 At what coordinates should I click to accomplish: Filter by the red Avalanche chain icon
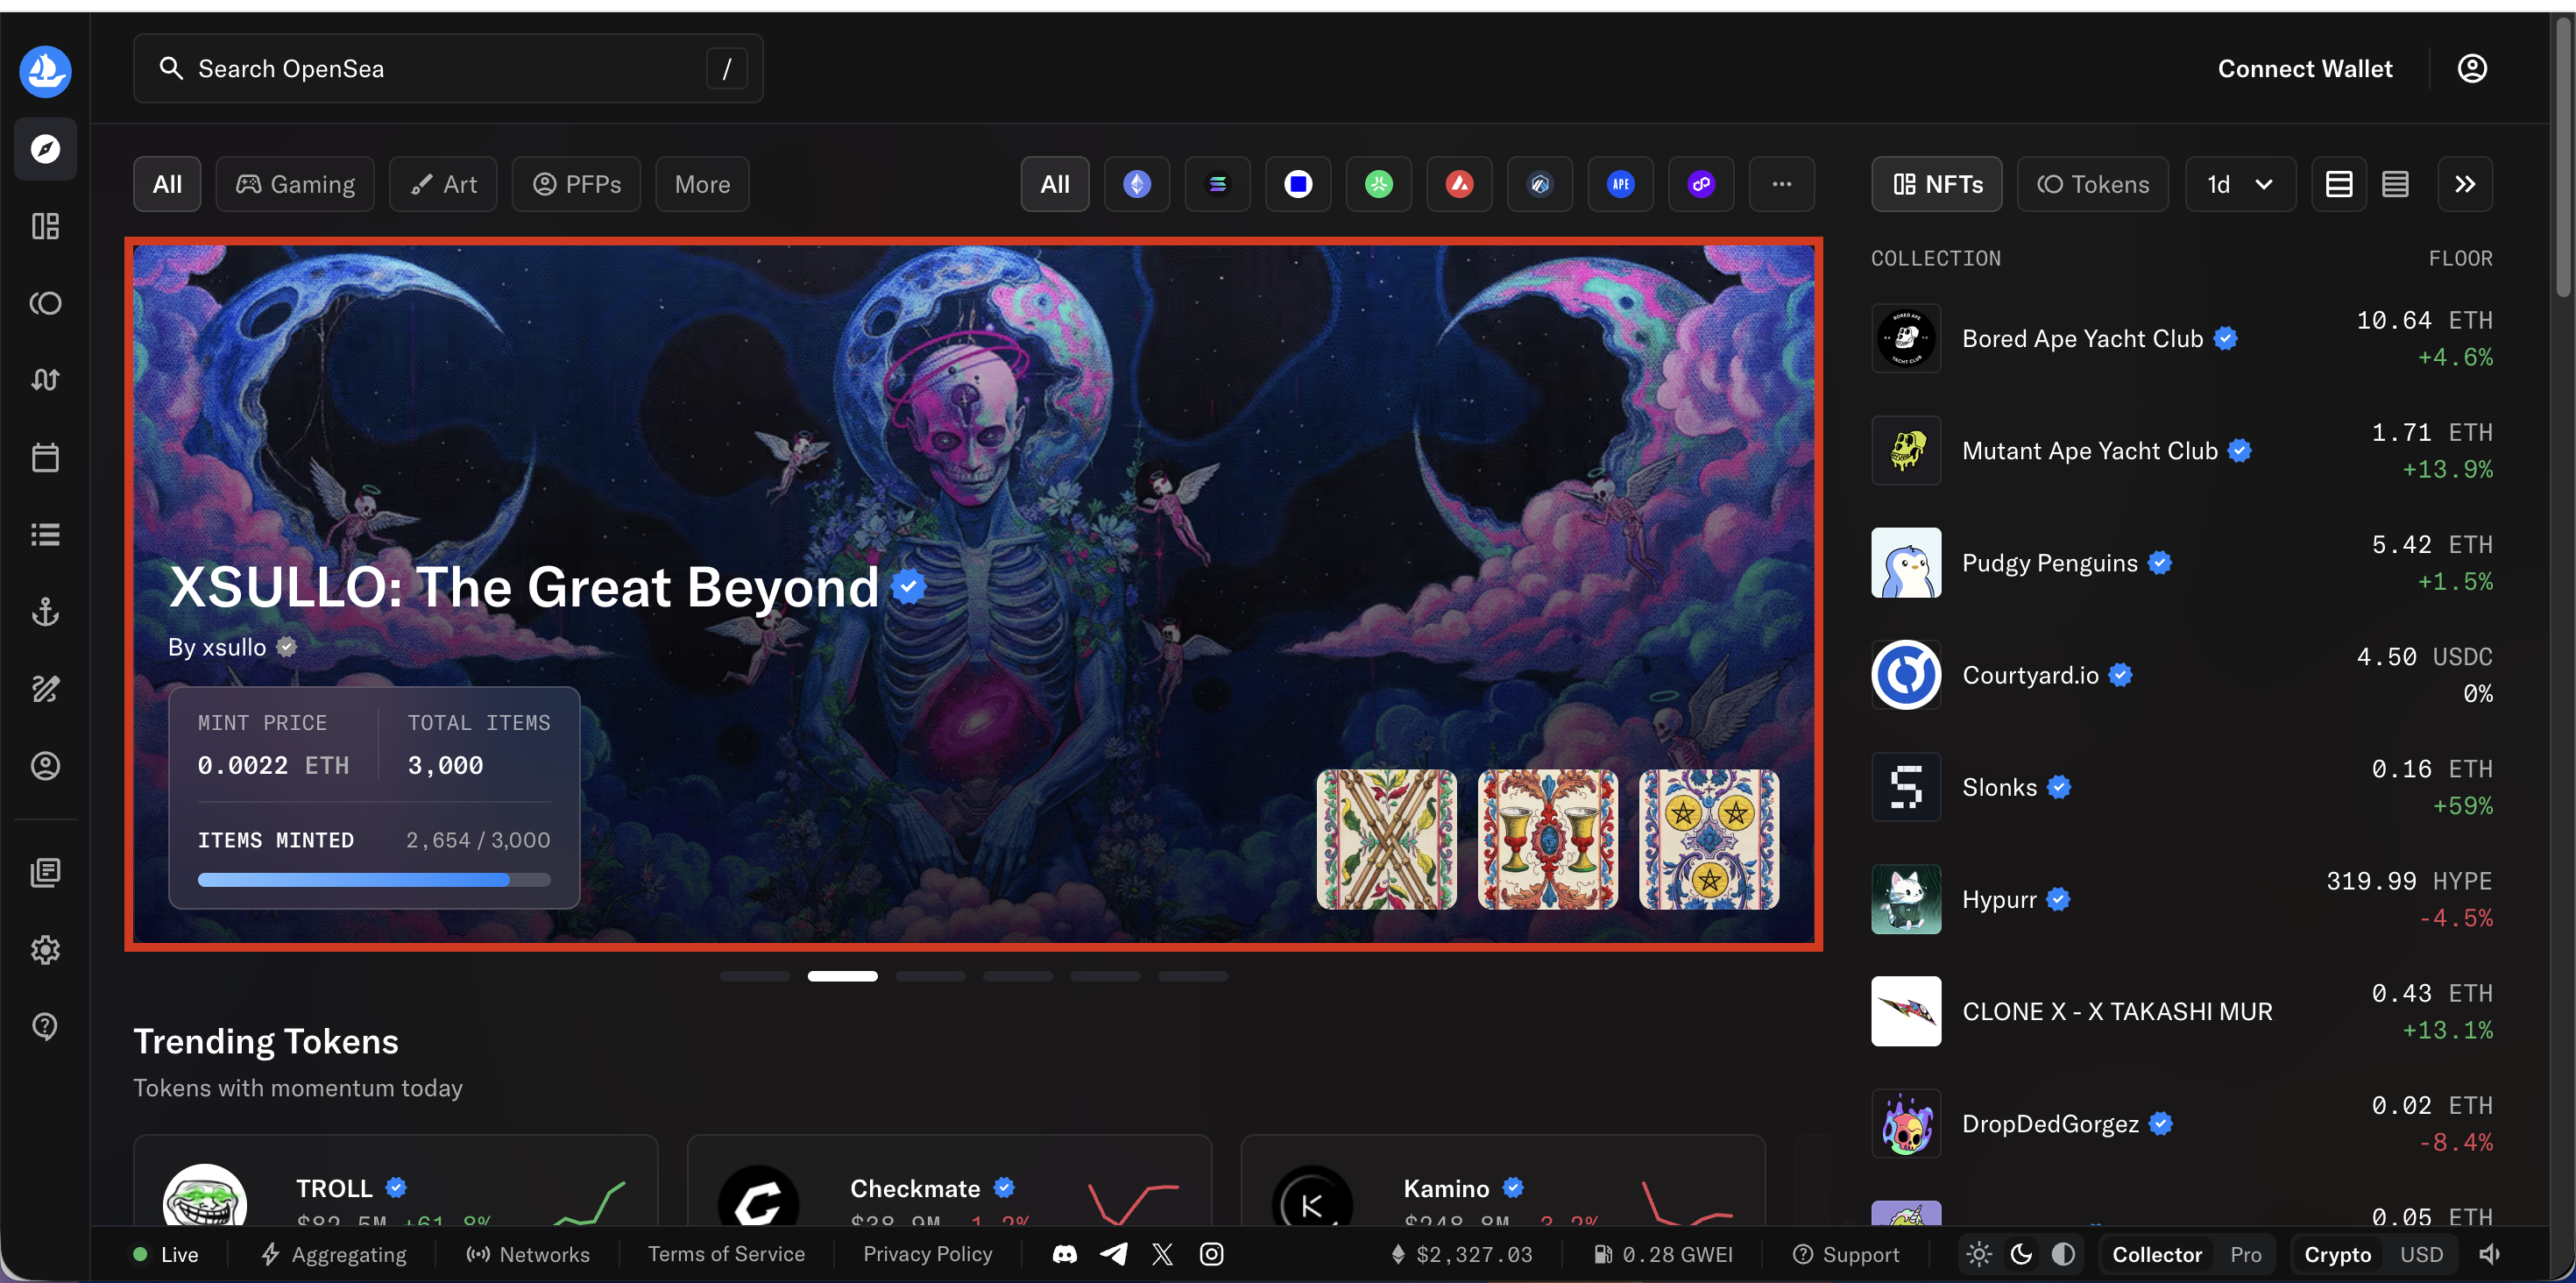click(x=1459, y=184)
